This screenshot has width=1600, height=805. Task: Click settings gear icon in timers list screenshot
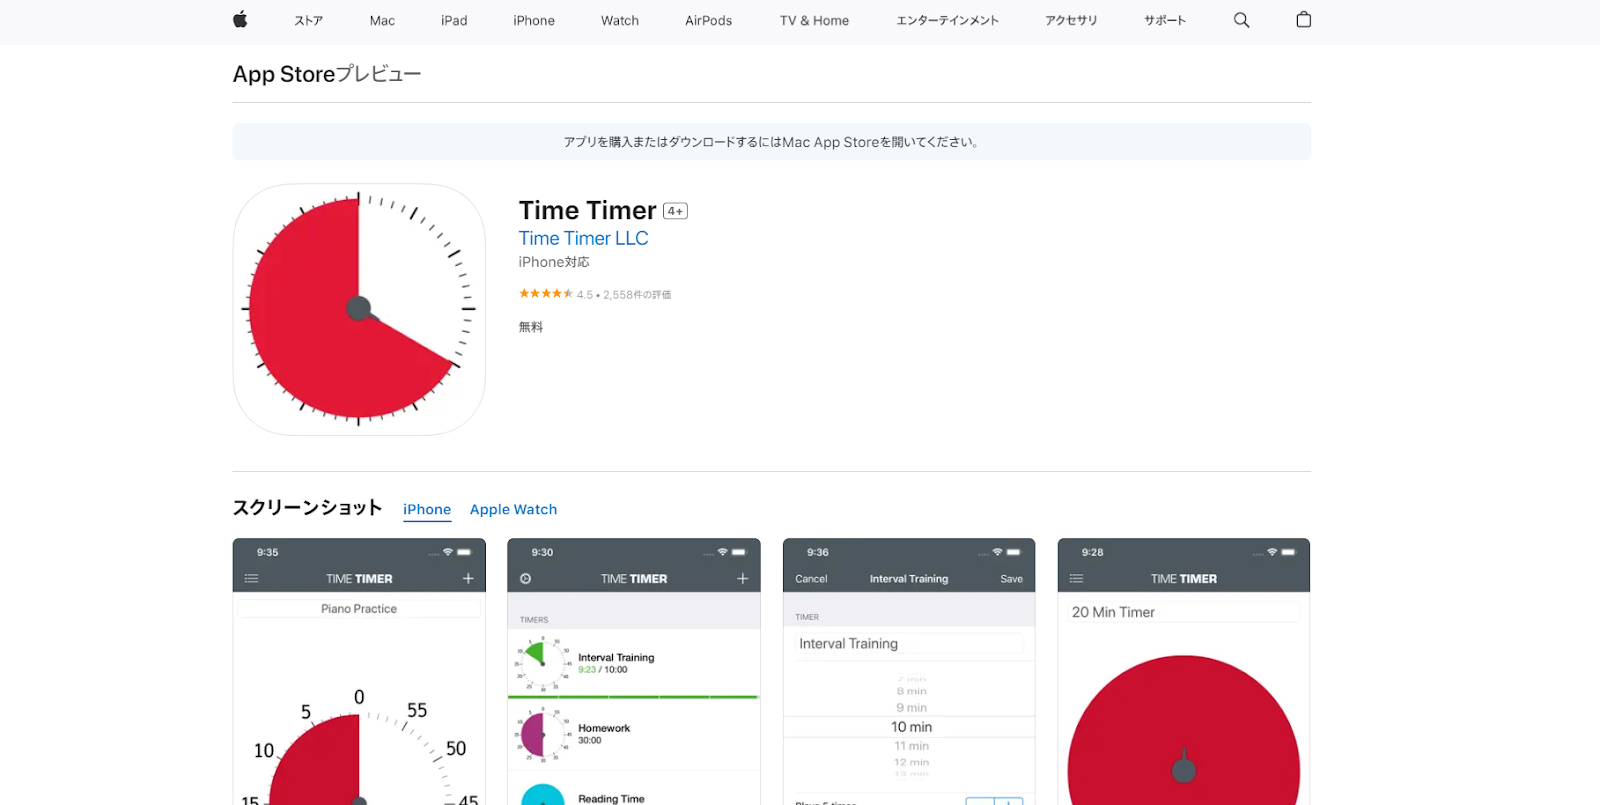point(526,579)
